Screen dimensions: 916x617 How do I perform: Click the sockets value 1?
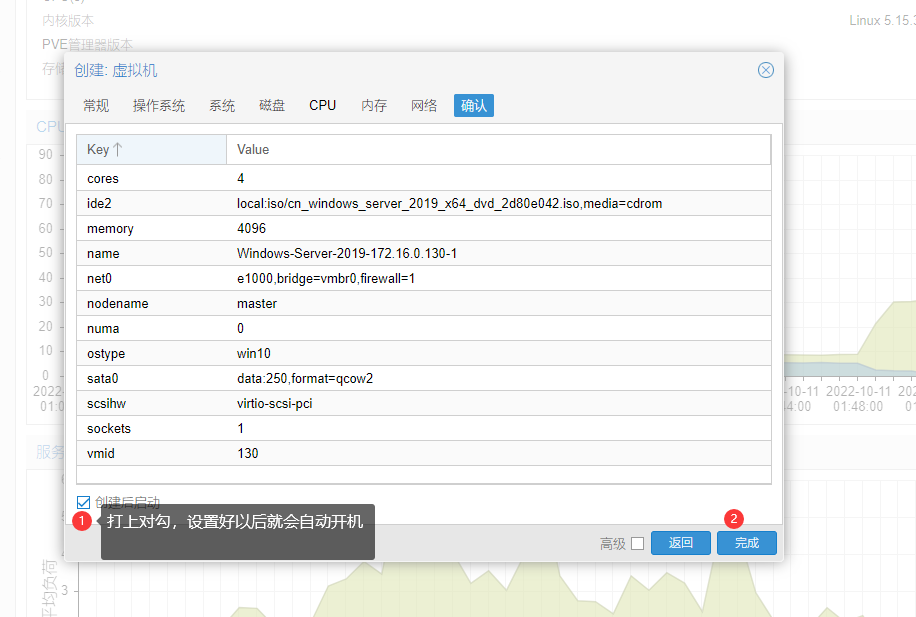240,428
